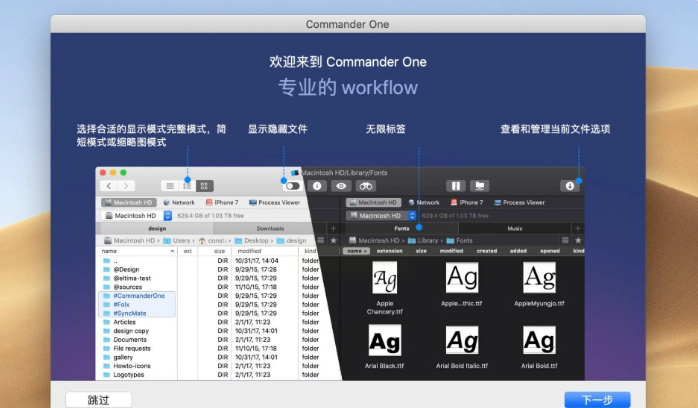
Task: Sort right panel by added column
Action: [518, 251]
